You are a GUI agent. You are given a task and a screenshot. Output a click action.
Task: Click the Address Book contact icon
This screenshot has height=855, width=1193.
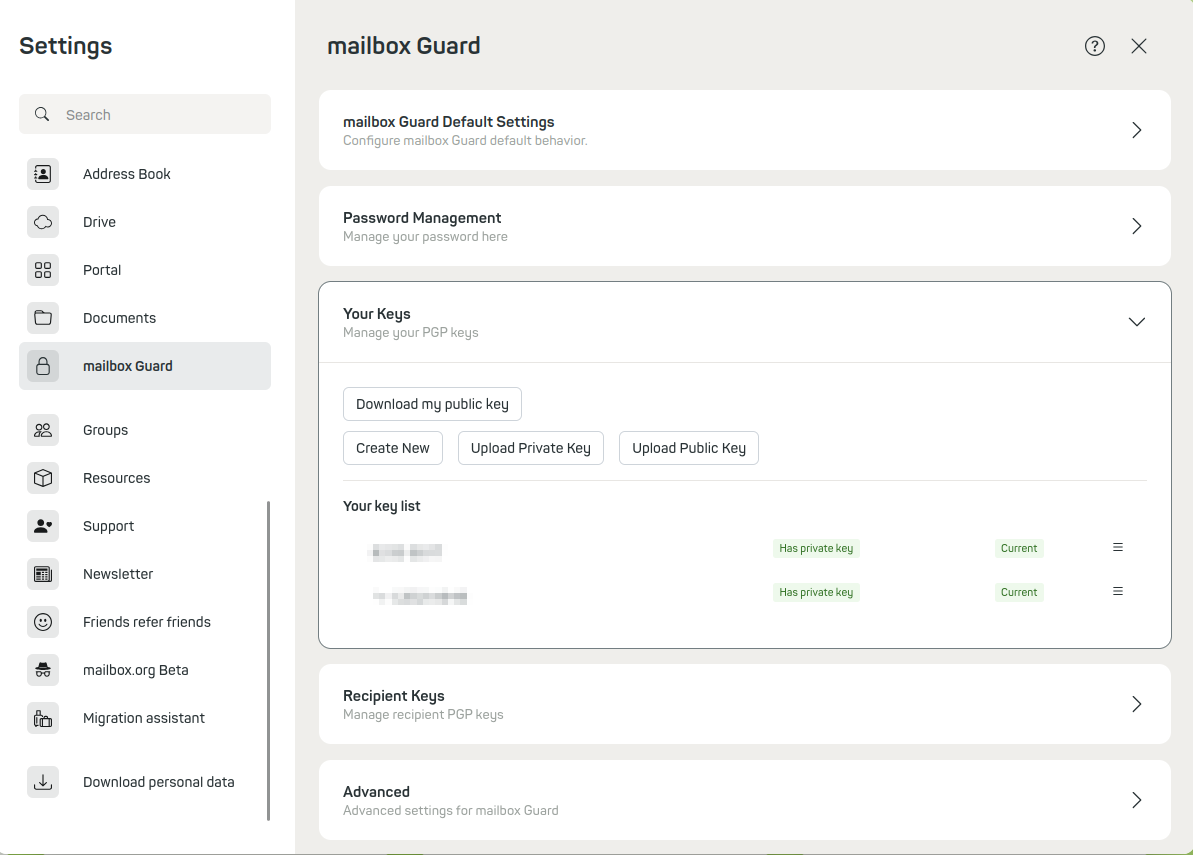click(x=43, y=174)
